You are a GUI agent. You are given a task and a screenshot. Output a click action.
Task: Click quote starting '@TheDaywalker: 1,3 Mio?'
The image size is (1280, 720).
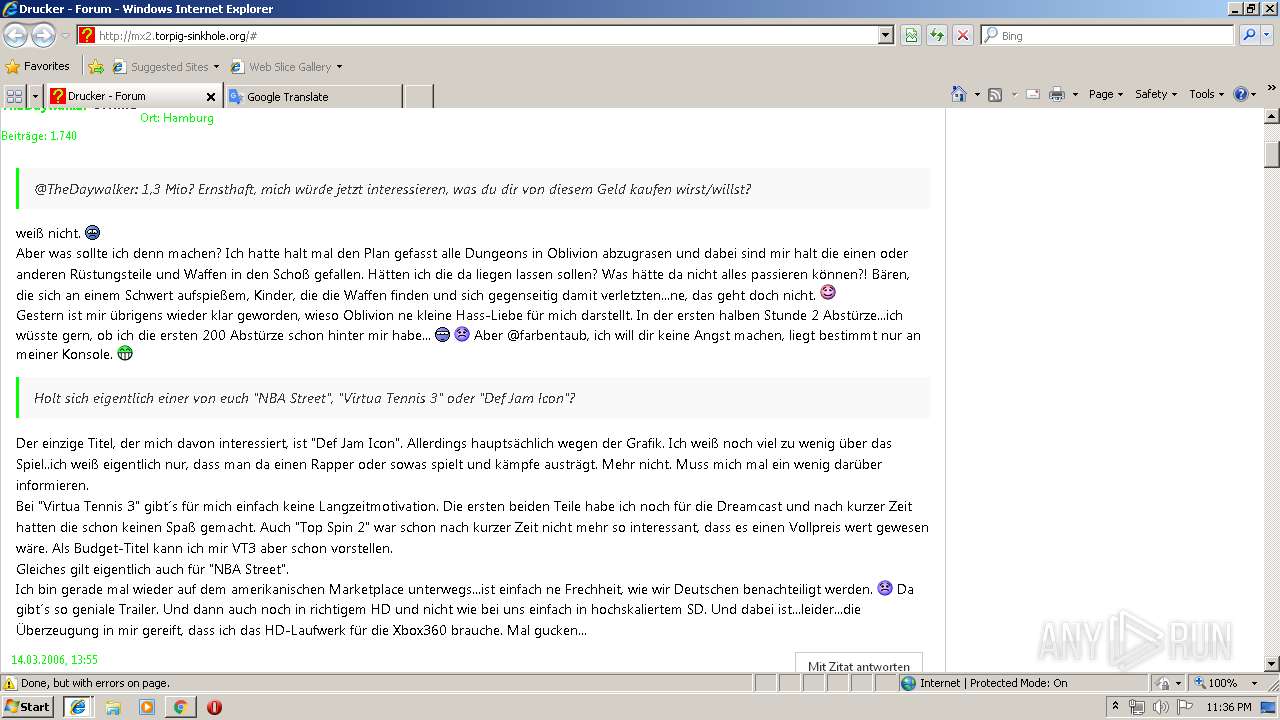point(473,189)
